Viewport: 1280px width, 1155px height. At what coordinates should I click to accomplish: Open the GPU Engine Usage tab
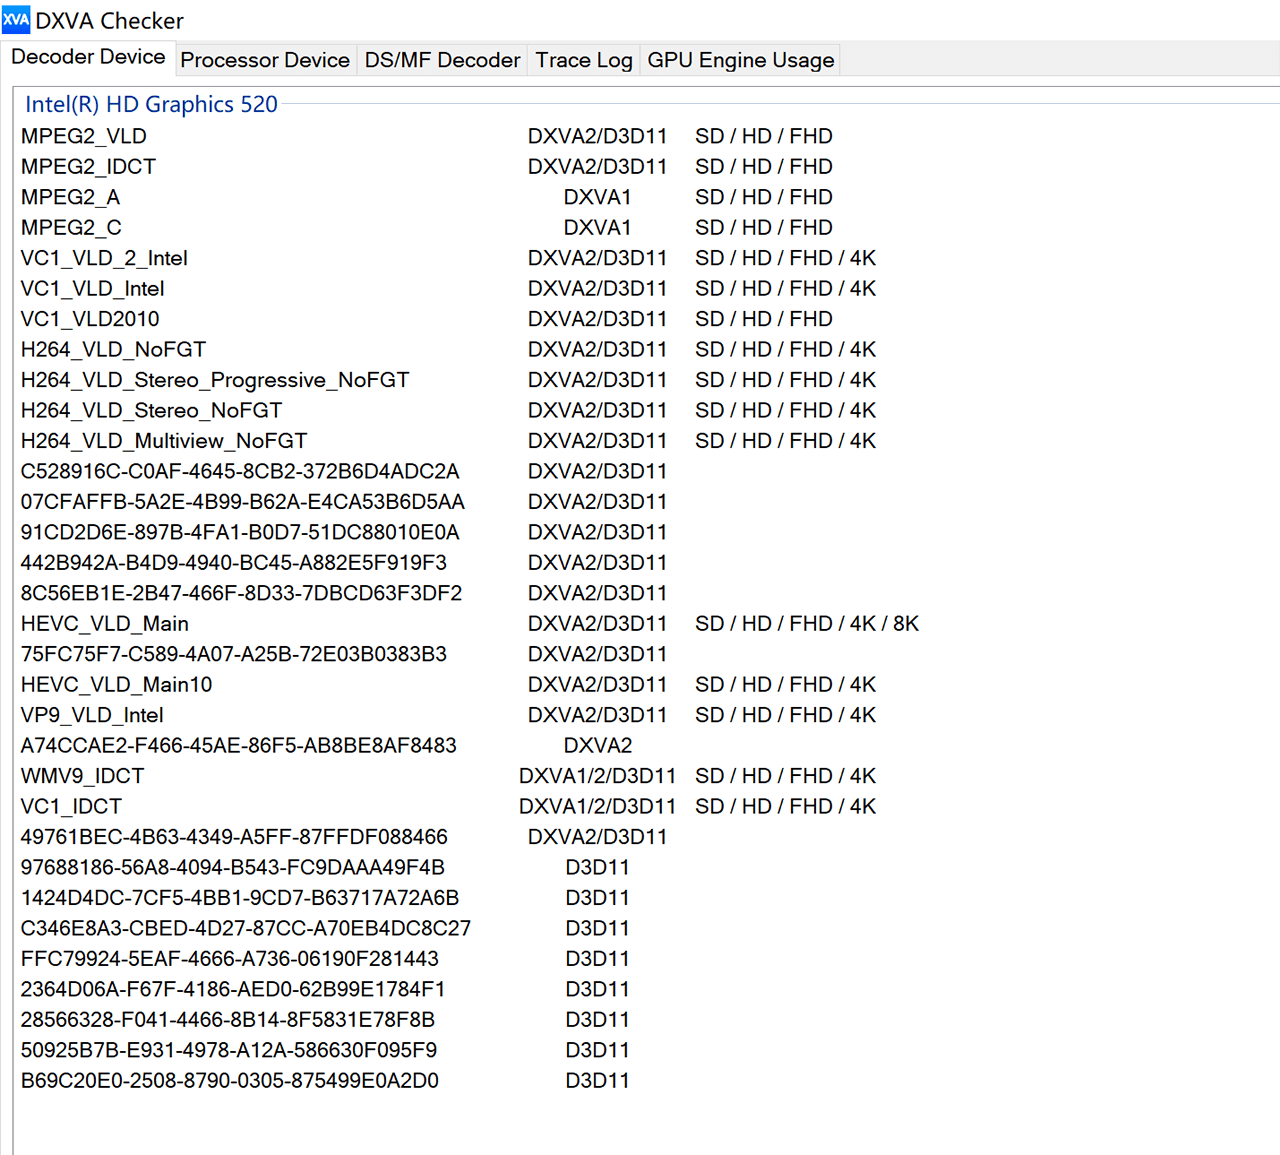pyautogui.click(x=740, y=60)
